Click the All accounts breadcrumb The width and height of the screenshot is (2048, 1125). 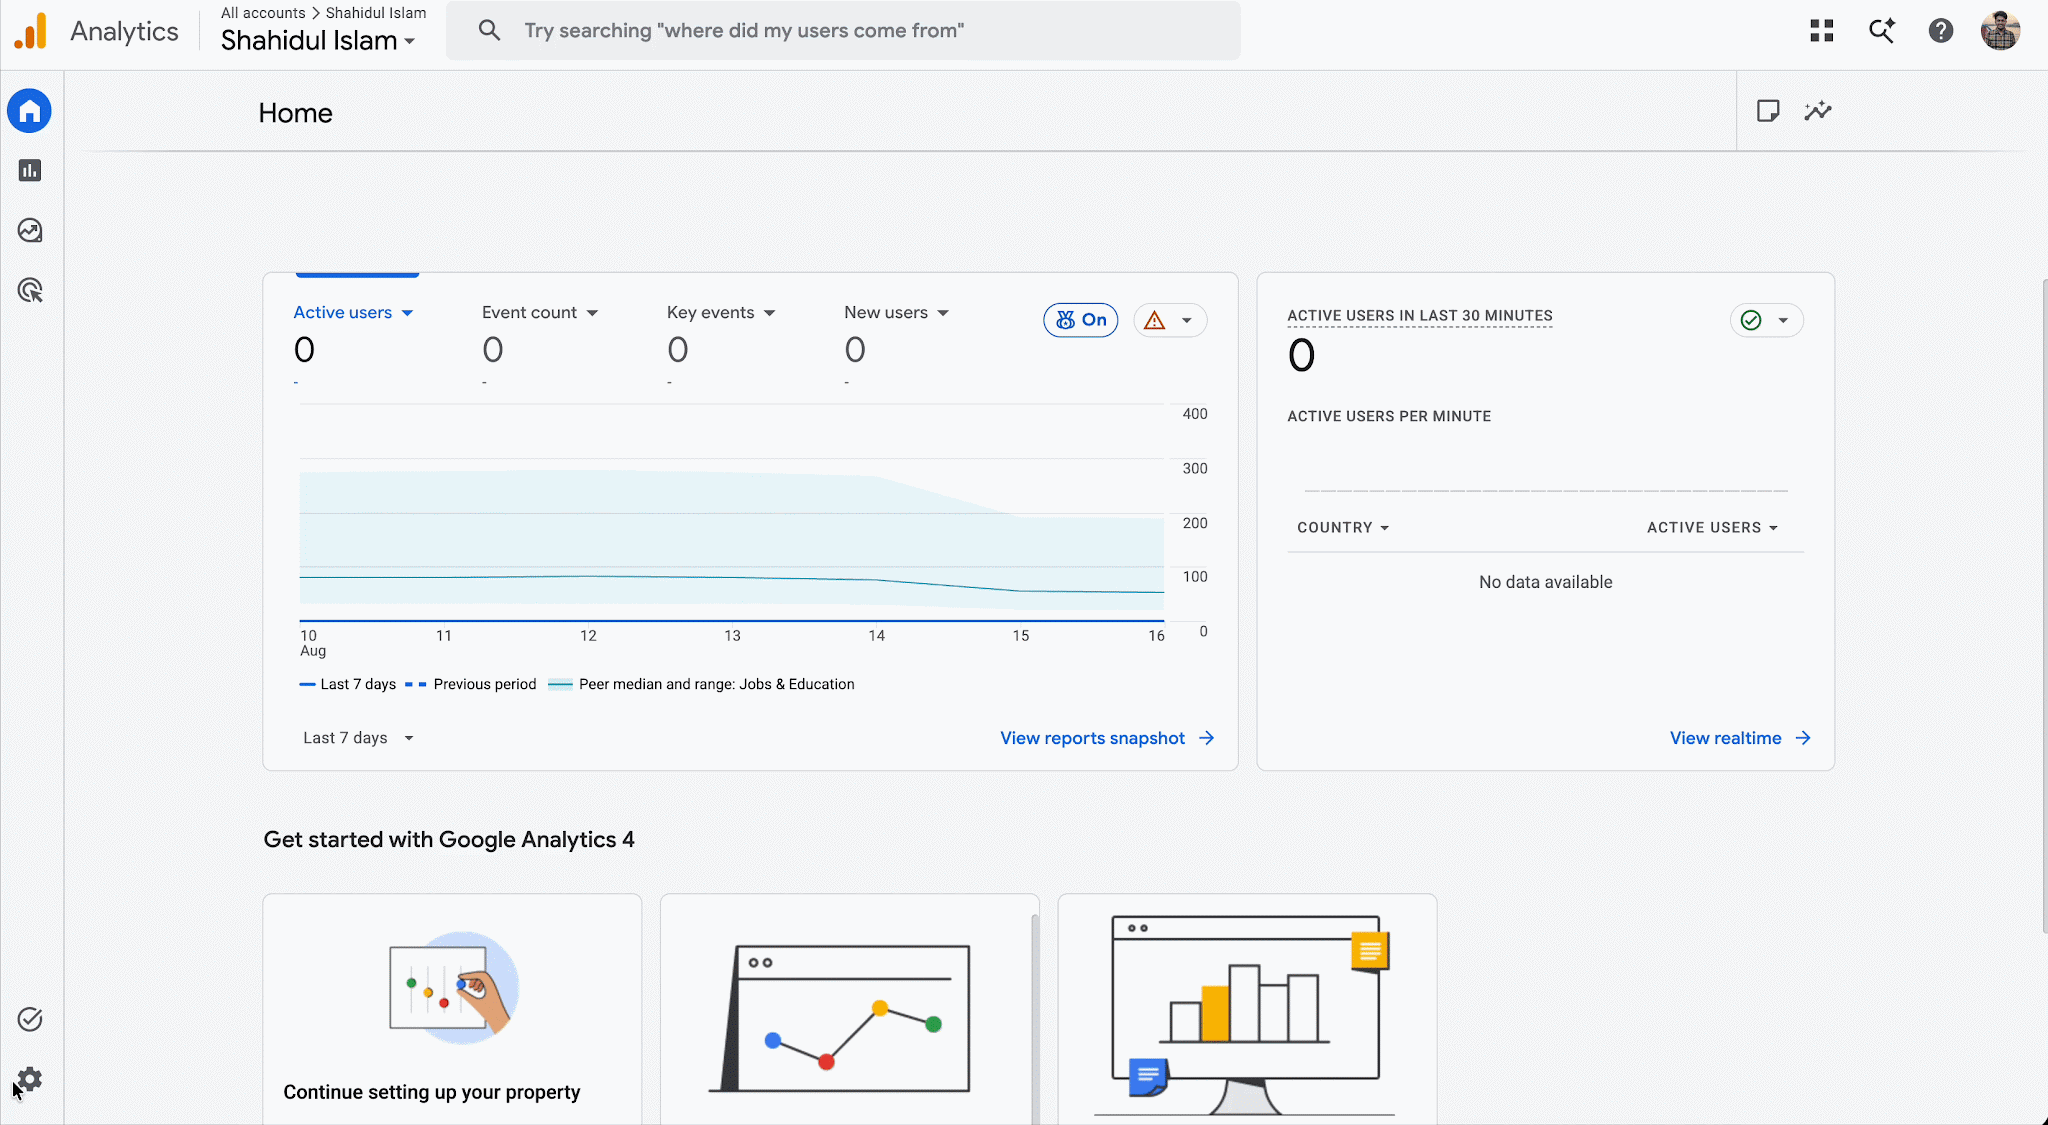coord(263,13)
